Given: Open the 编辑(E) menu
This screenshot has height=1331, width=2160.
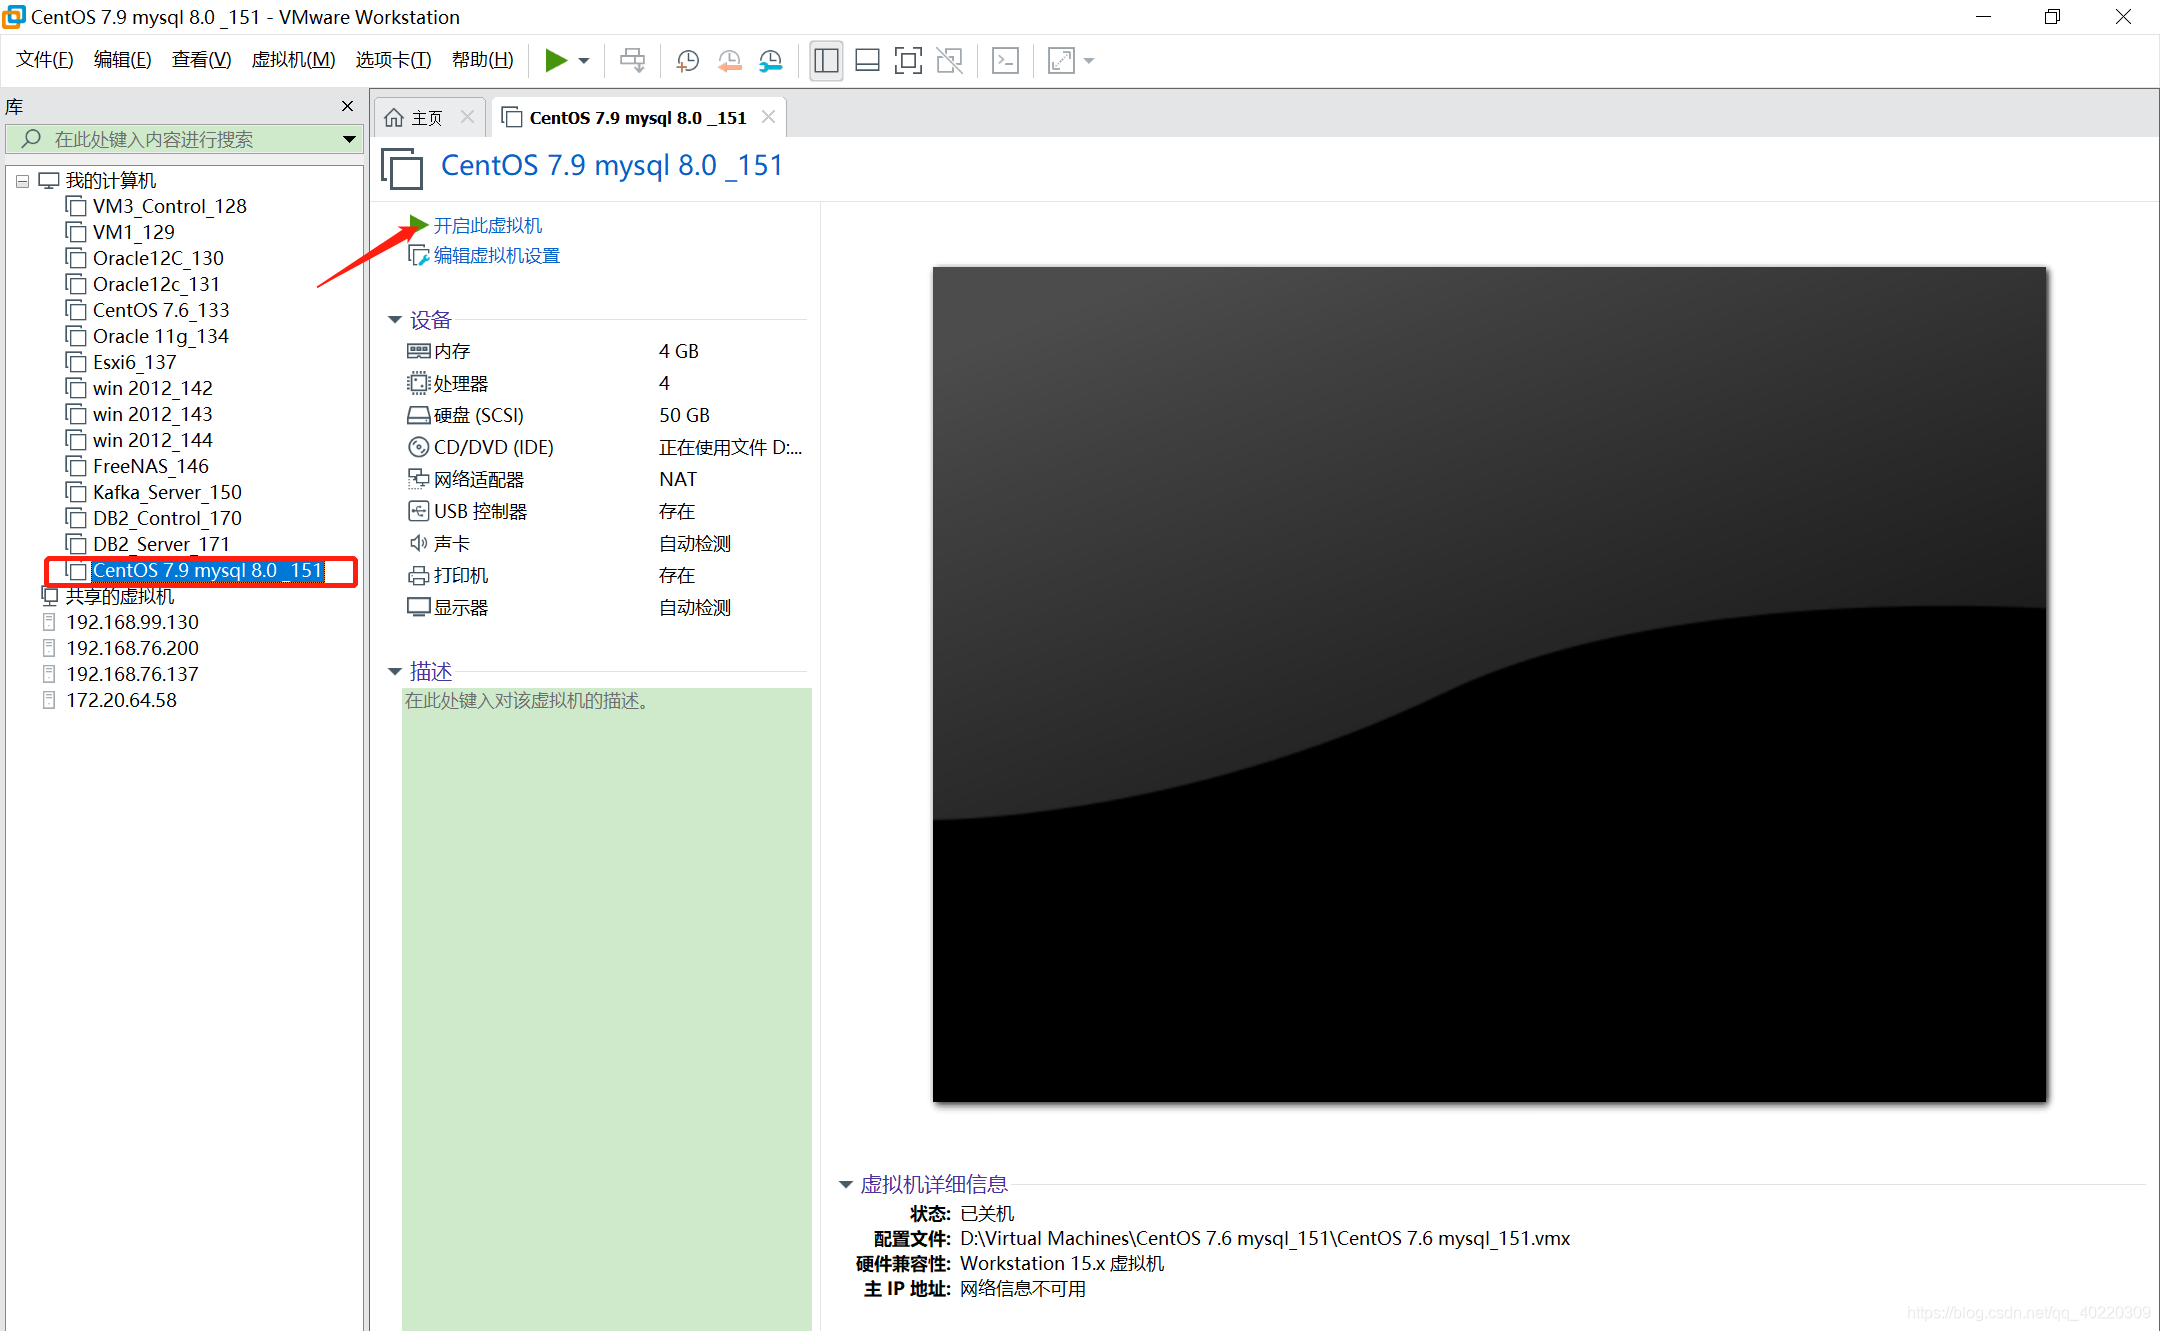Looking at the screenshot, I should pos(122,60).
